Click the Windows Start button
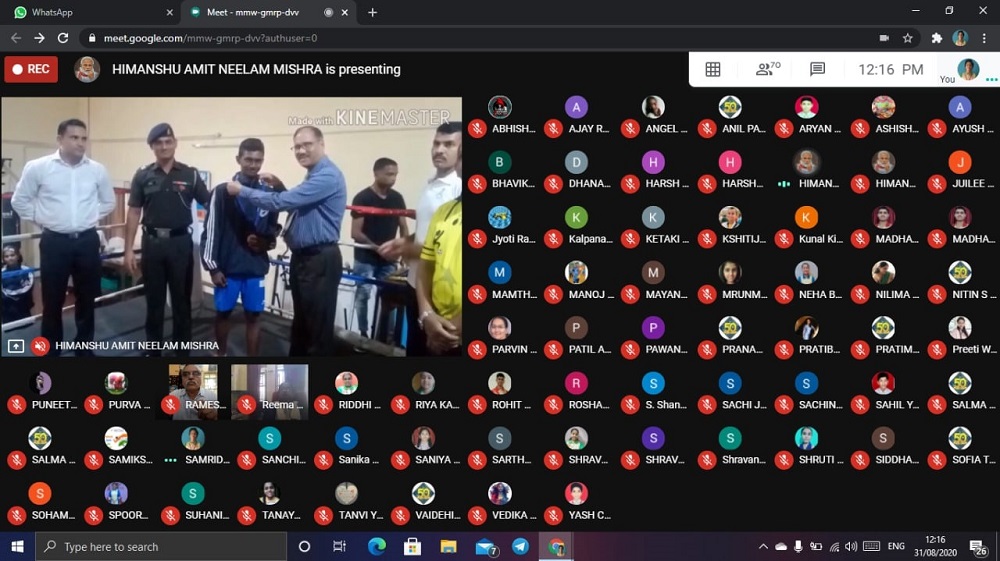1000x561 pixels. click(17, 546)
